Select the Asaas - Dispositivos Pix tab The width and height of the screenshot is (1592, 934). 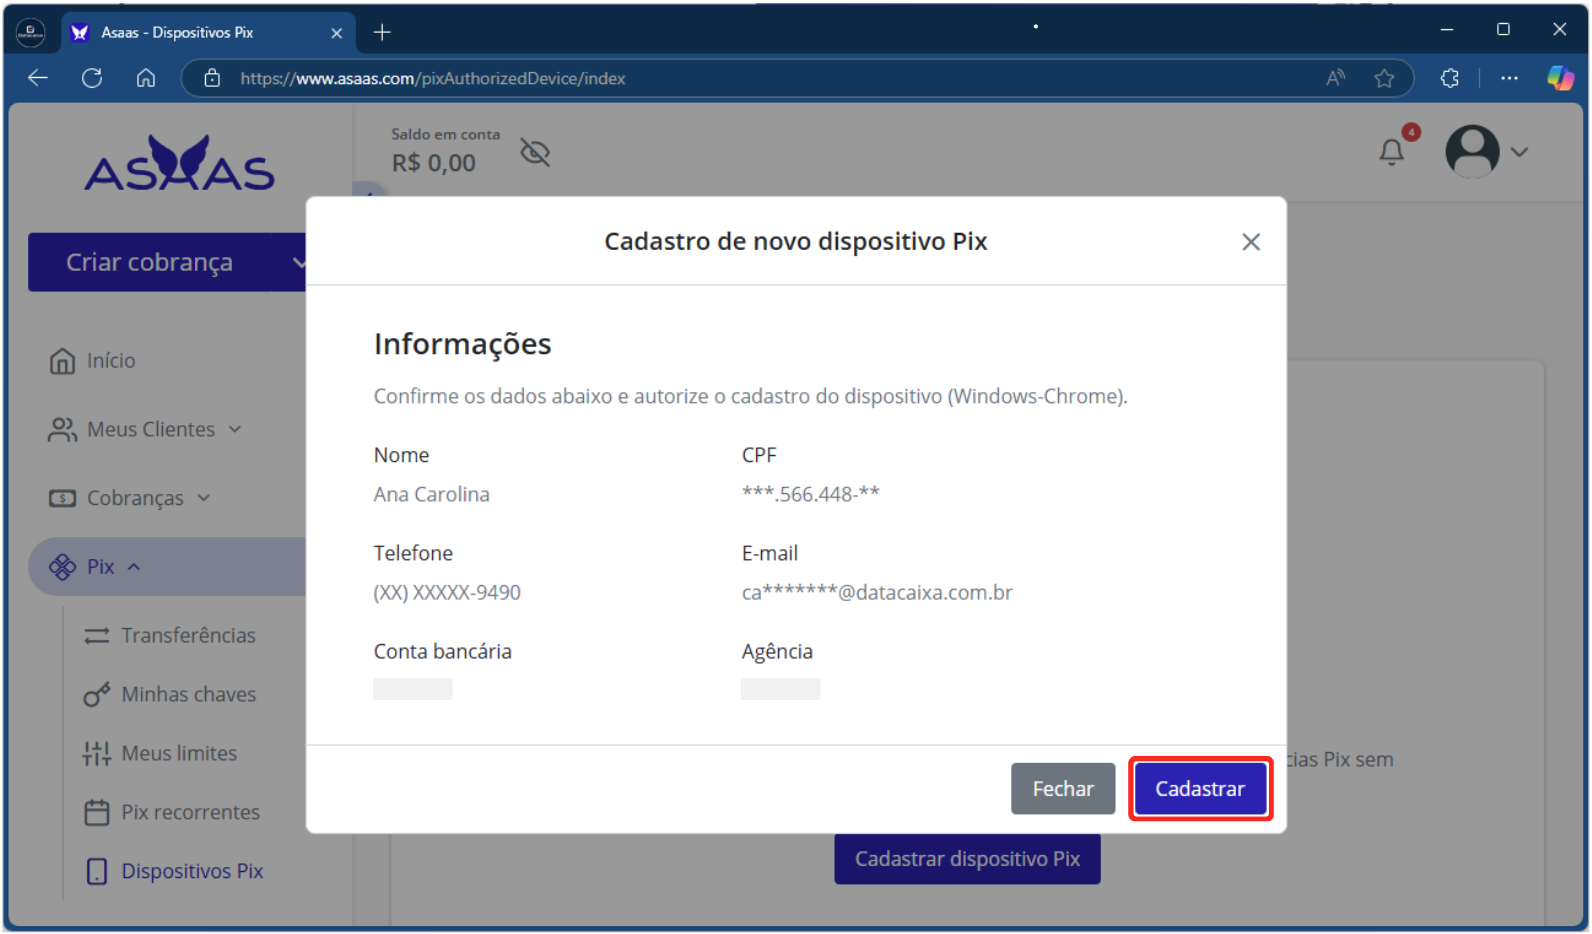[207, 33]
